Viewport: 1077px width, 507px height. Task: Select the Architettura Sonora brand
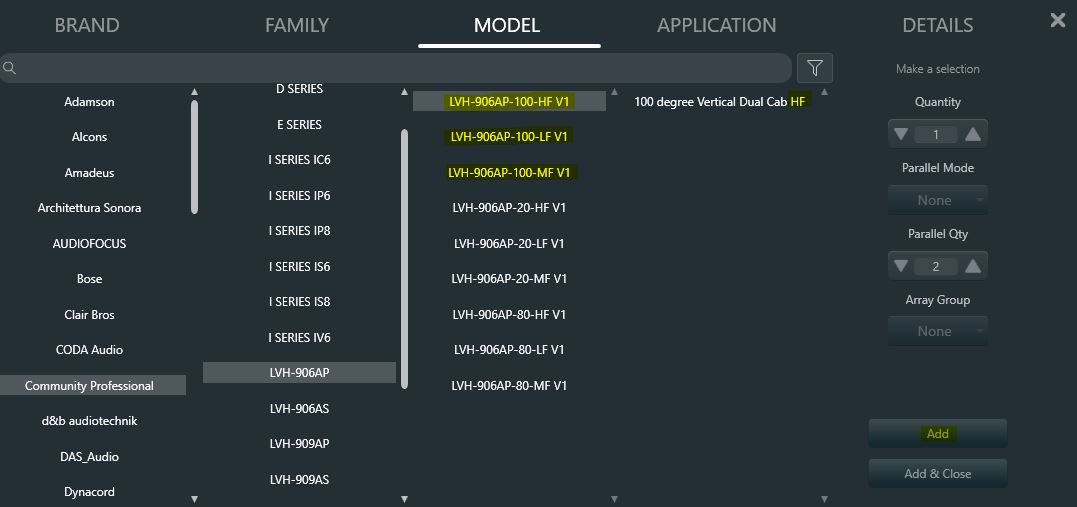89,207
